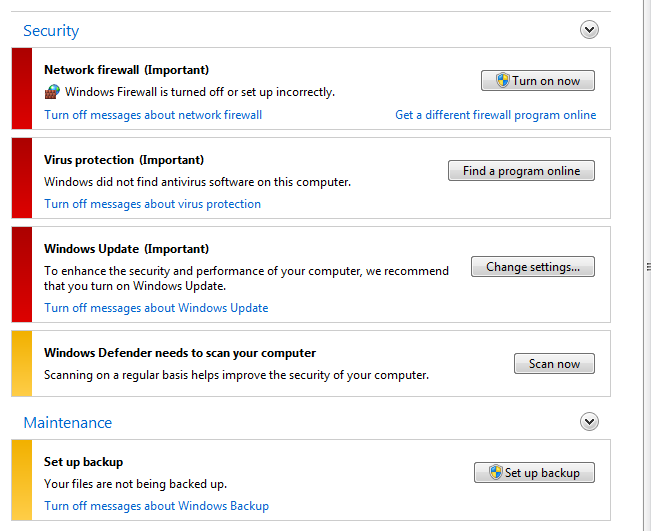The image size is (651, 531).
Task: Click the yellow bar beside Windows Defender message
Action: coord(22,363)
